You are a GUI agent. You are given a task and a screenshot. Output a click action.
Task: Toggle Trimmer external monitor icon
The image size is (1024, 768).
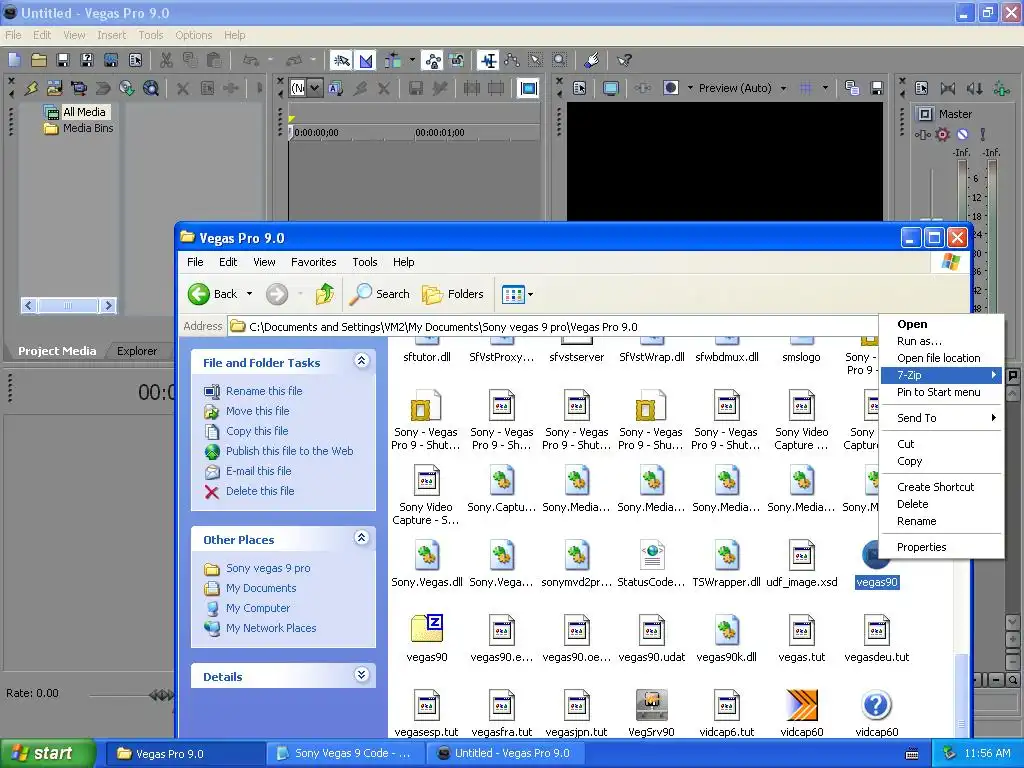coord(528,88)
